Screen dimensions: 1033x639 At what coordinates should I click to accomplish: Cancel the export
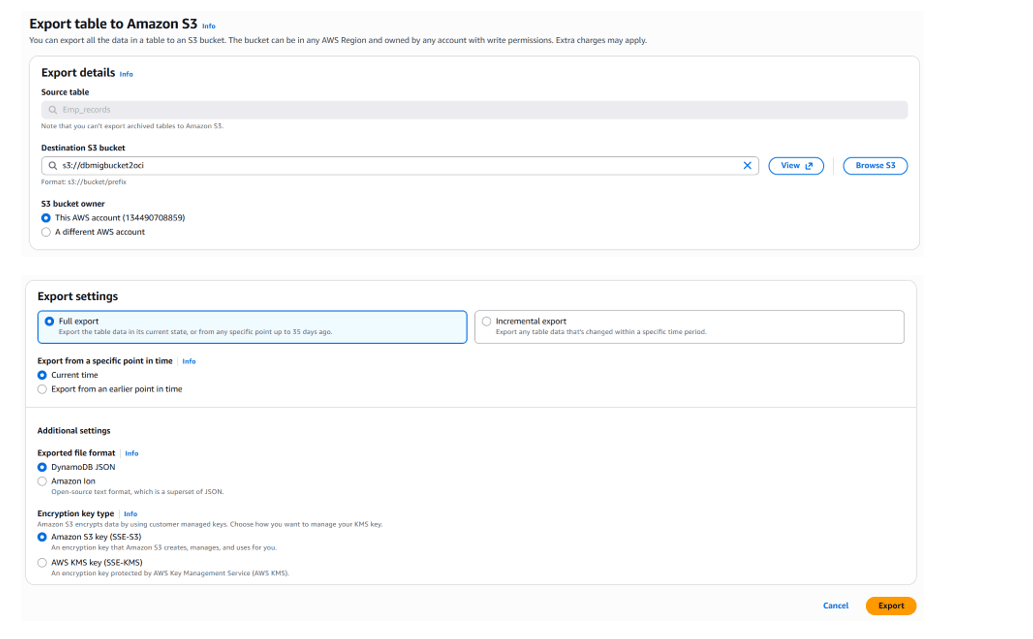[835, 605]
